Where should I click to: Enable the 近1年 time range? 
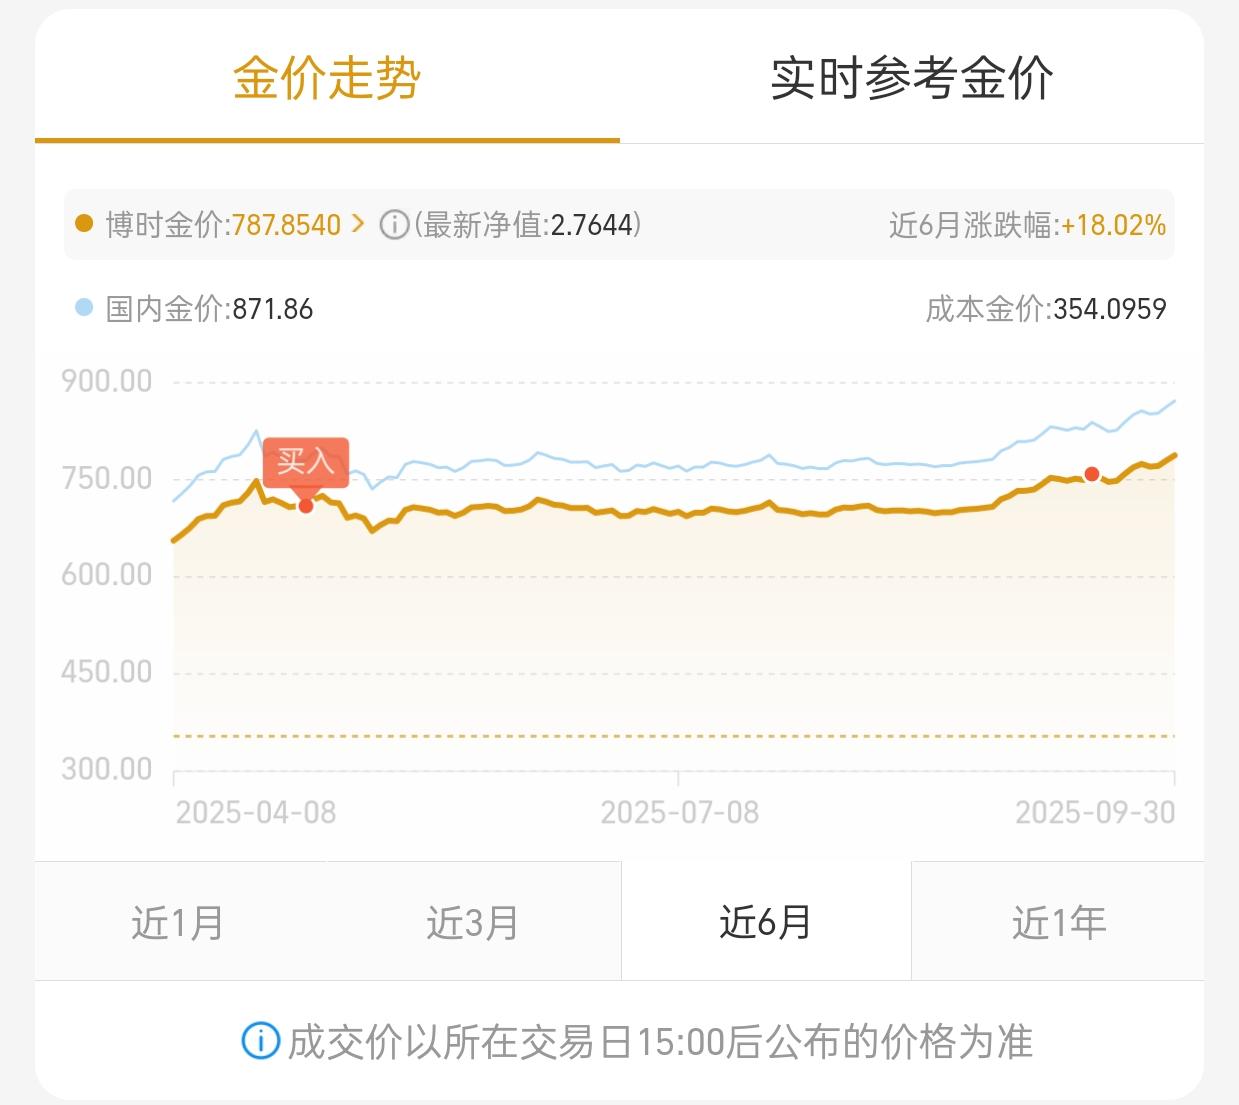tap(1058, 921)
